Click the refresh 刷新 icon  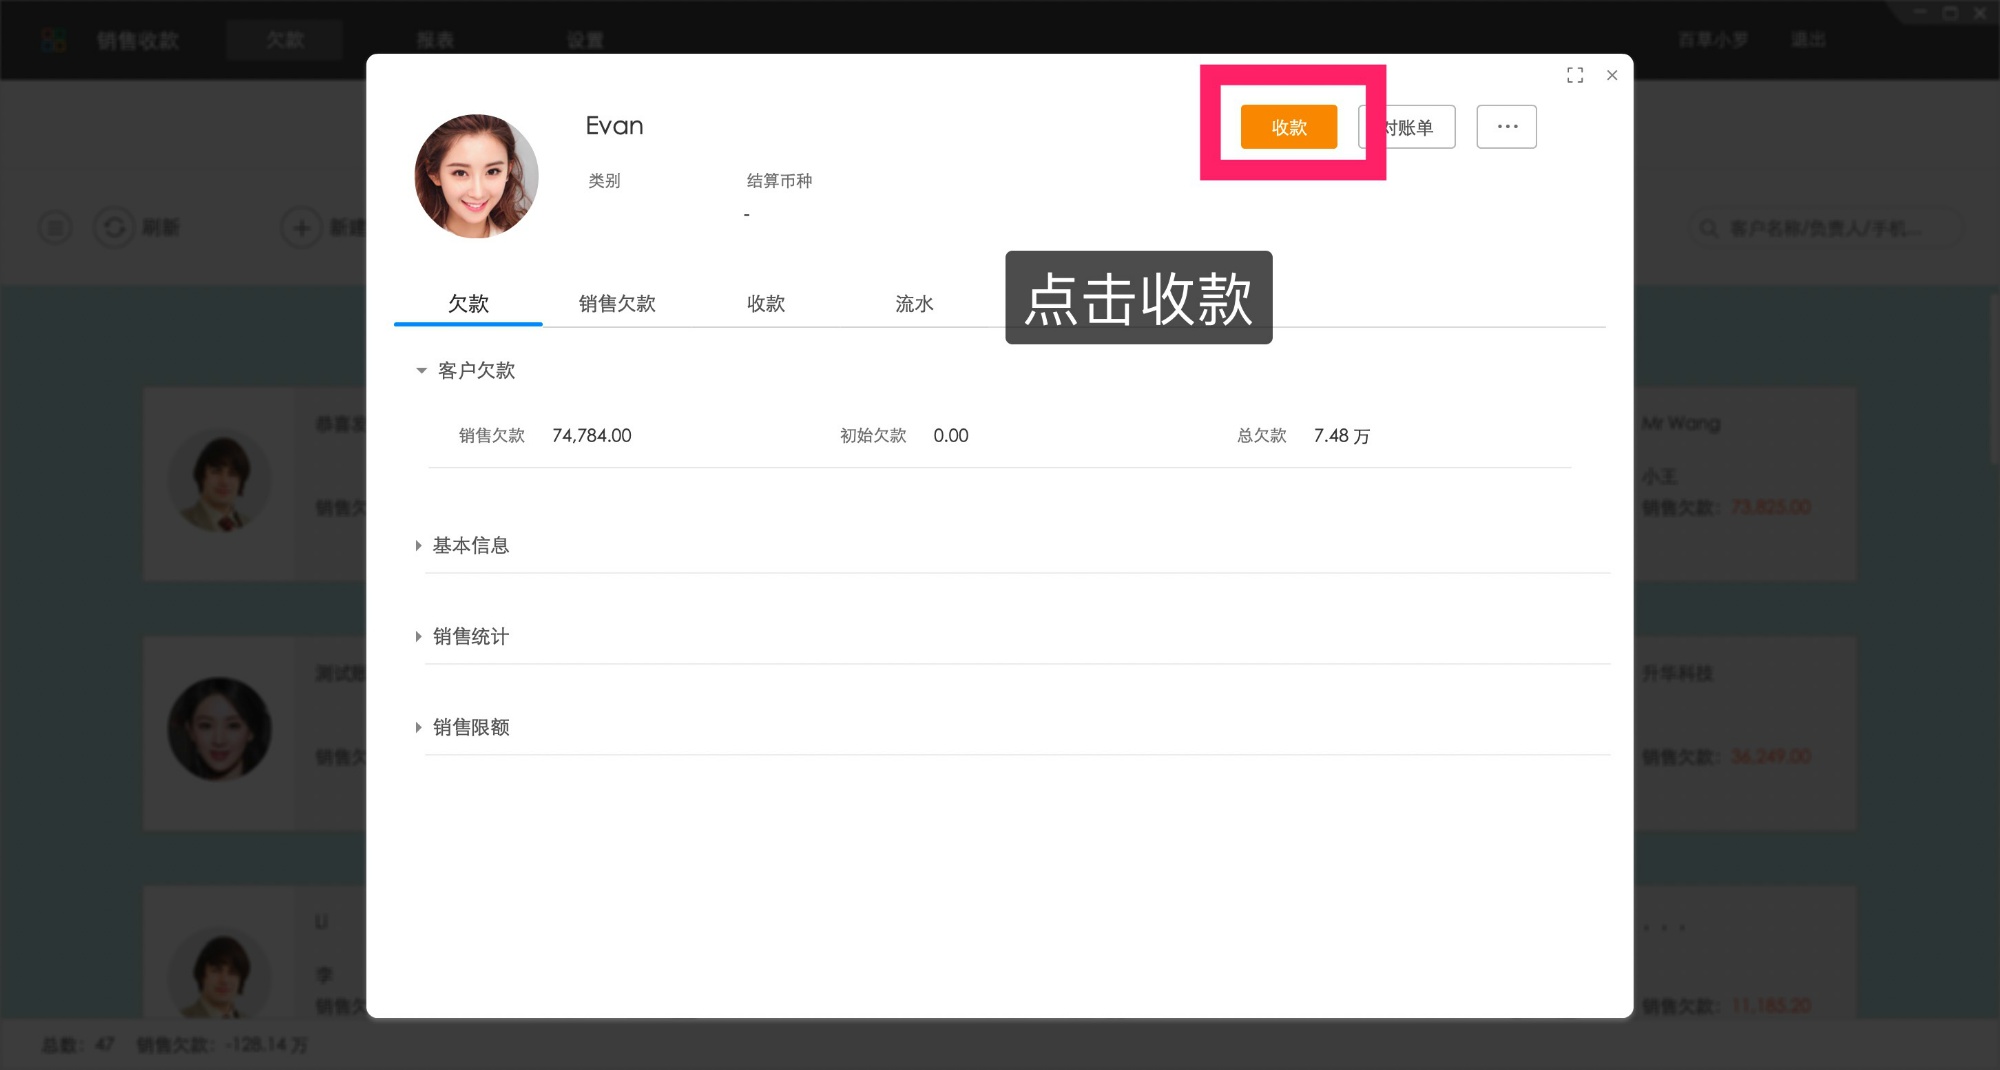tap(115, 228)
